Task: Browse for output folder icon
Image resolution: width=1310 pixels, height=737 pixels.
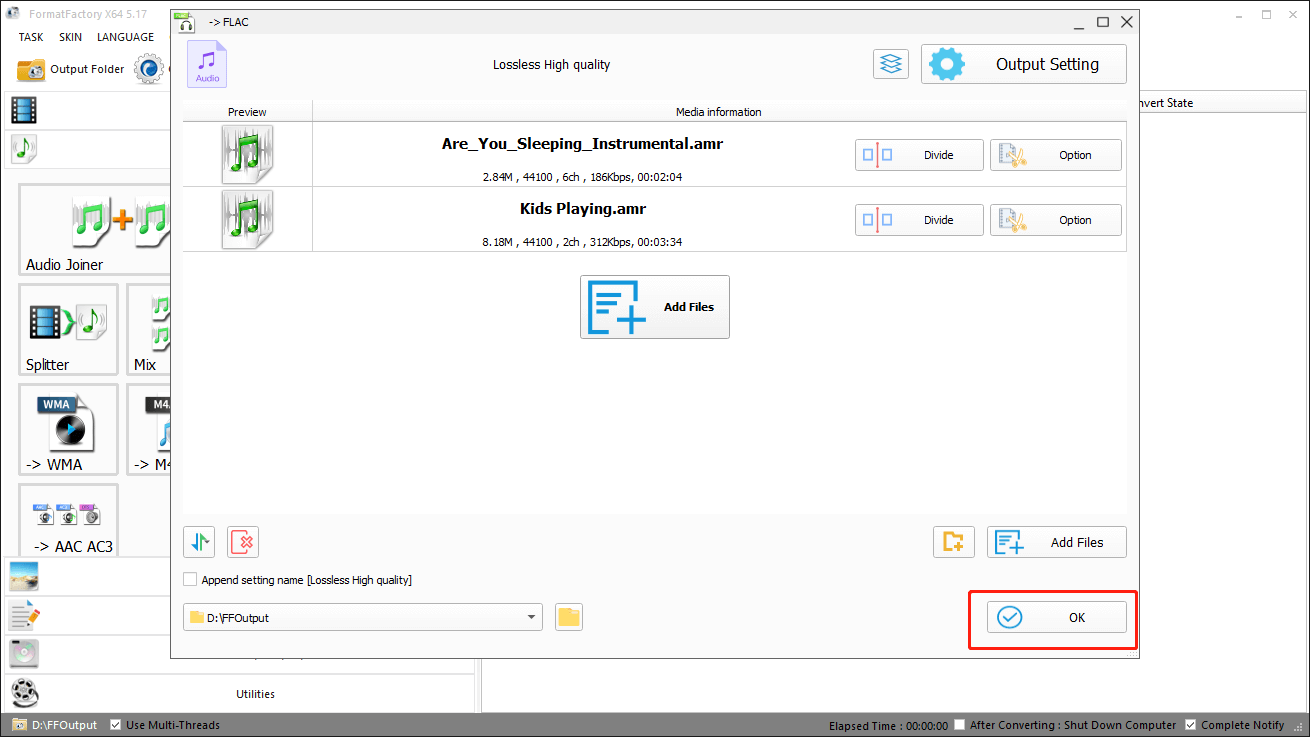Action: pos(569,617)
